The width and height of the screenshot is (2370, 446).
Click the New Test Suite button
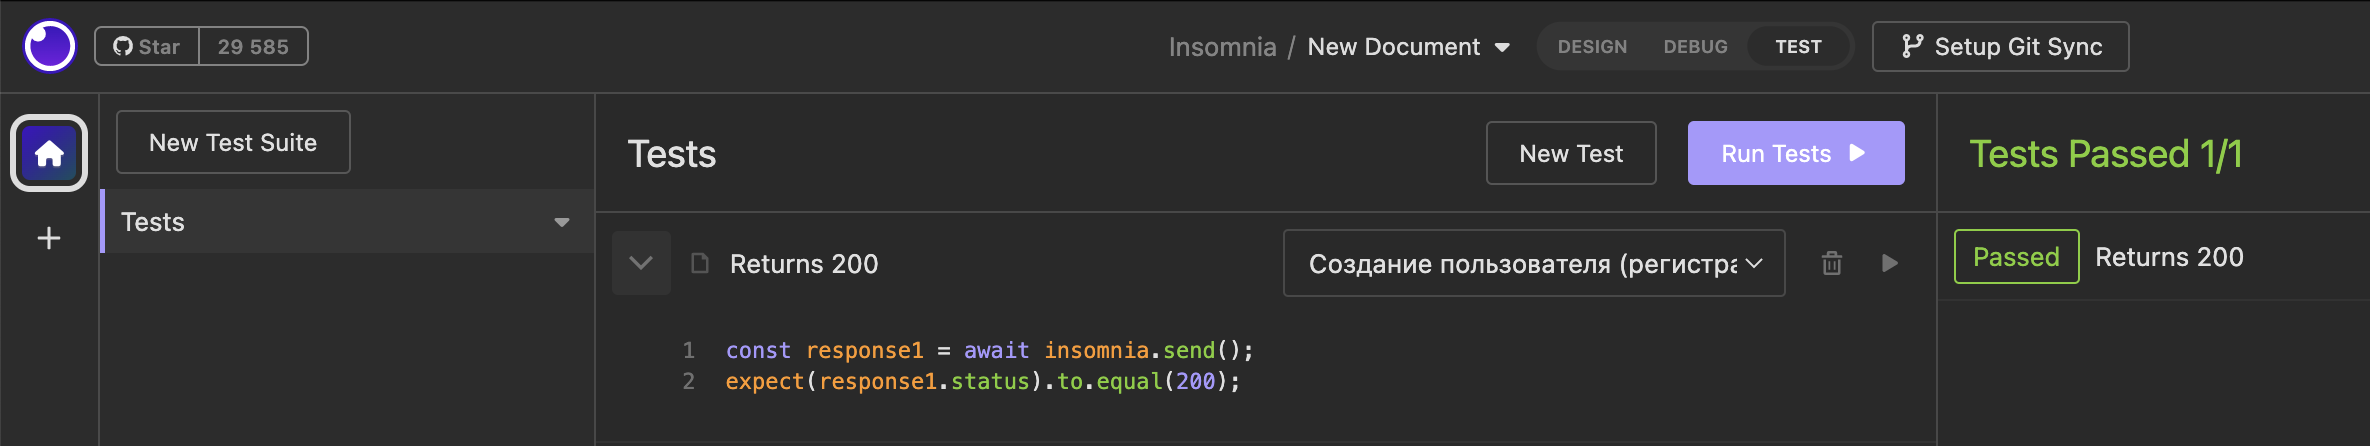click(x=233, y=142)
